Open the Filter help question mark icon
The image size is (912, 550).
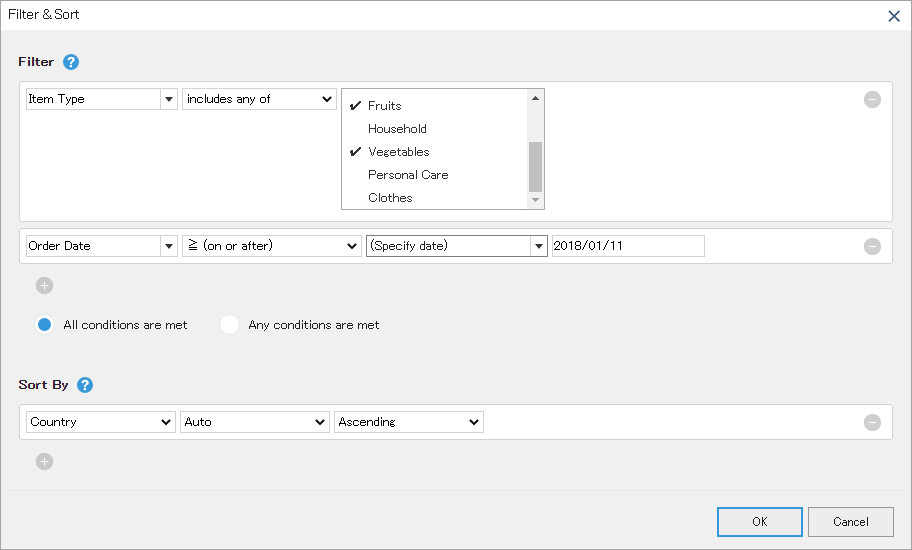pyautogui.click(x=71, y=62)
